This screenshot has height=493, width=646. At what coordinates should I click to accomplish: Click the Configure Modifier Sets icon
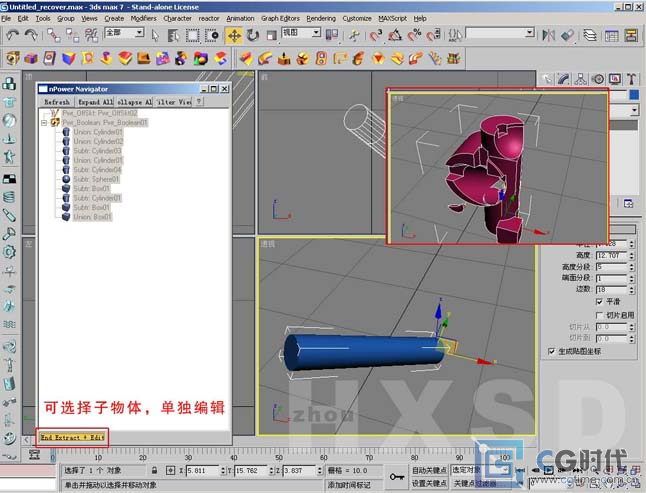tap(629, 203)
